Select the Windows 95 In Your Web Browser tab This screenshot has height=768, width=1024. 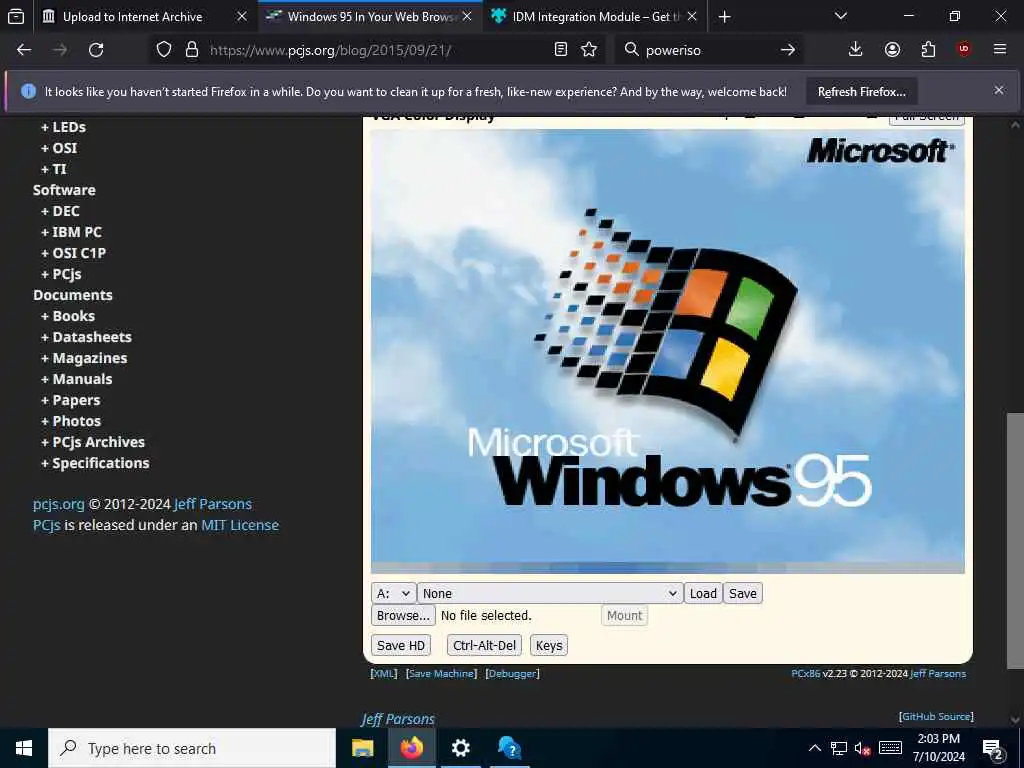371,17
